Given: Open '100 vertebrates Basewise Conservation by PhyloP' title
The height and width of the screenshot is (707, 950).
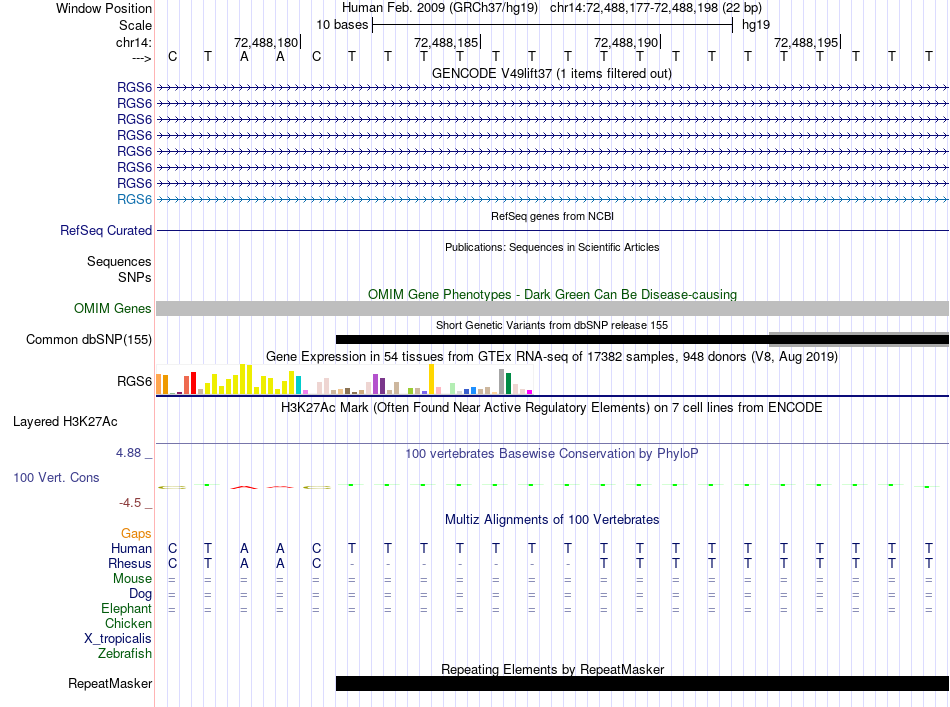Looking at the screenshot, I should tap(551, 454).
